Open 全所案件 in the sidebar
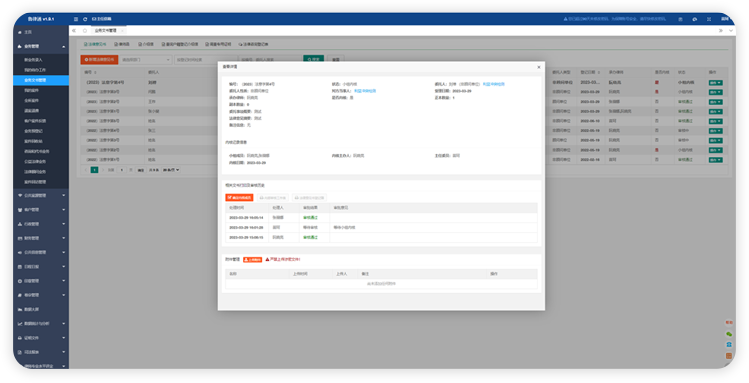The width and height of the screenshot is (749, 383). coord(32,101)
